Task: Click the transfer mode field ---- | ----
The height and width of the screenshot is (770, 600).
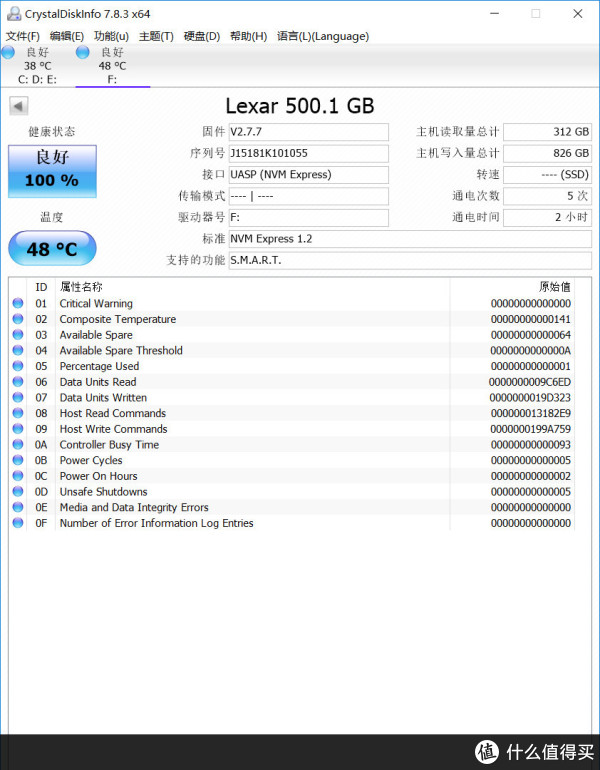Action: [x=308, y=196]
